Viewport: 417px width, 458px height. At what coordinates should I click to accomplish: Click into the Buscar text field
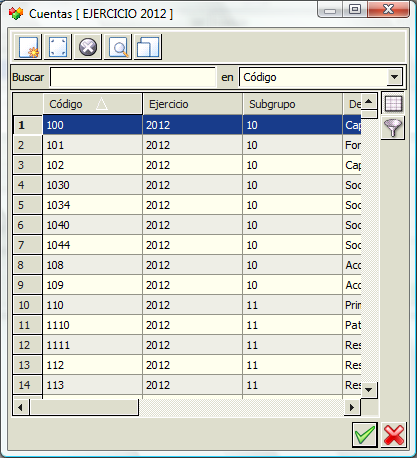point(133,77)
